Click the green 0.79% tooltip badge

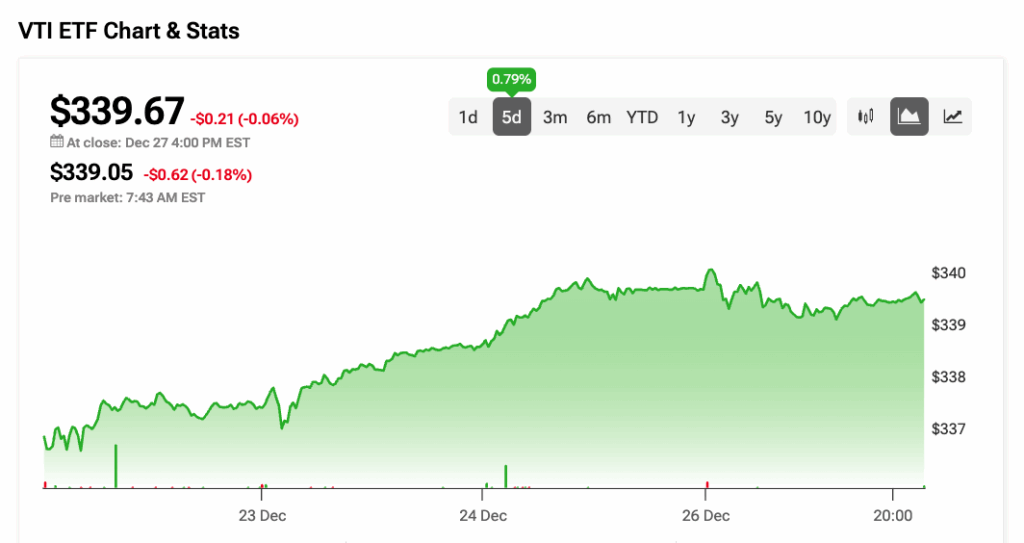(511, 78)
